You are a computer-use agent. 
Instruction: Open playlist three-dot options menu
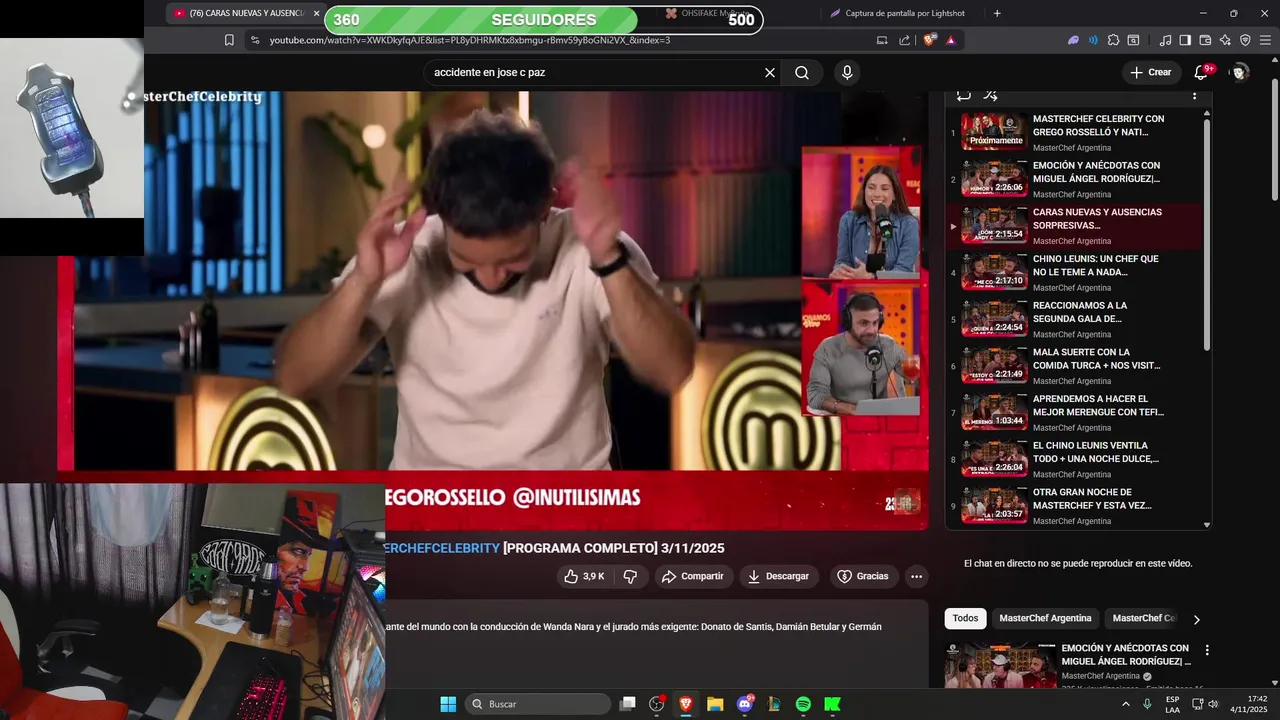click(x=1194, y=95)
